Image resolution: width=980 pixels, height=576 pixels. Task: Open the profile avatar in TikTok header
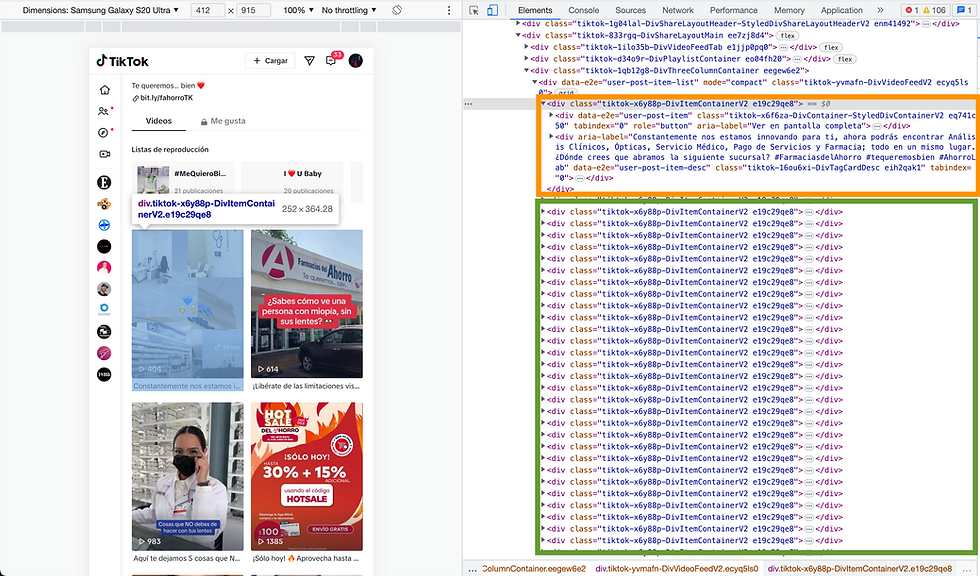coord(356,61)
